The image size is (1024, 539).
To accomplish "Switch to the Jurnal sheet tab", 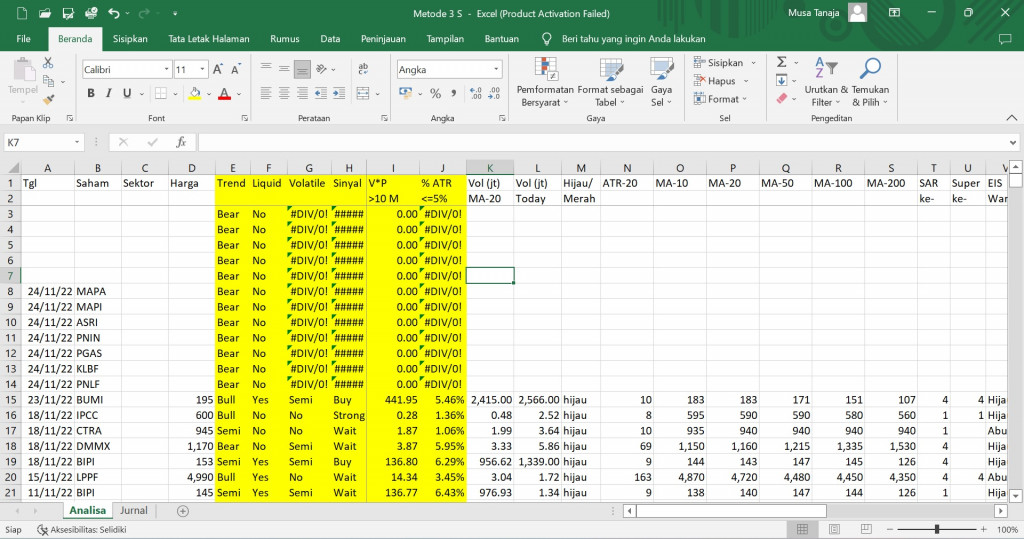I will click(x=134, y=511).
